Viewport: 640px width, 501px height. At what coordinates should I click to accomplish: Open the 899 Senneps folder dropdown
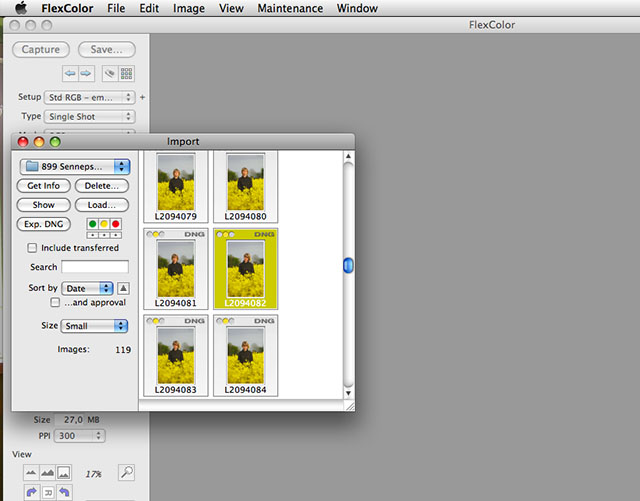point(75,167)
